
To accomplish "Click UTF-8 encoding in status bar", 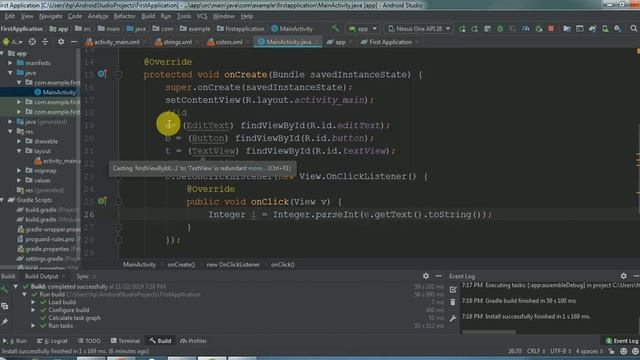I will (561, 351).
